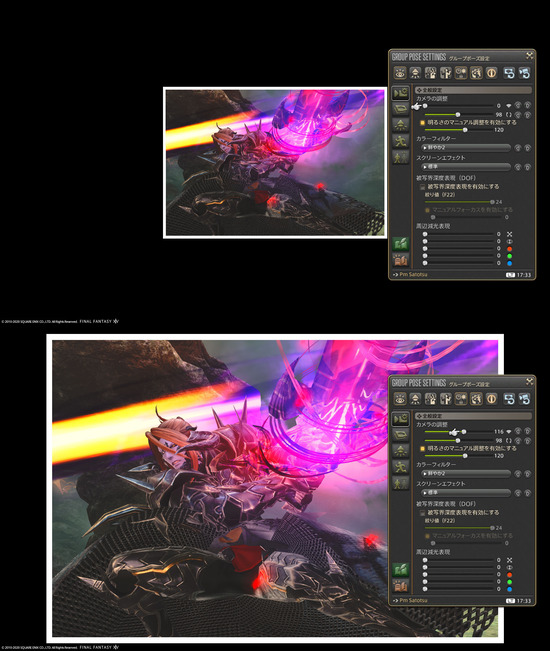The width and height of the screenshot is (550, 651).
Task: Click the first blue curved-arrow icon in upper panel
Action: click(509, 73)
